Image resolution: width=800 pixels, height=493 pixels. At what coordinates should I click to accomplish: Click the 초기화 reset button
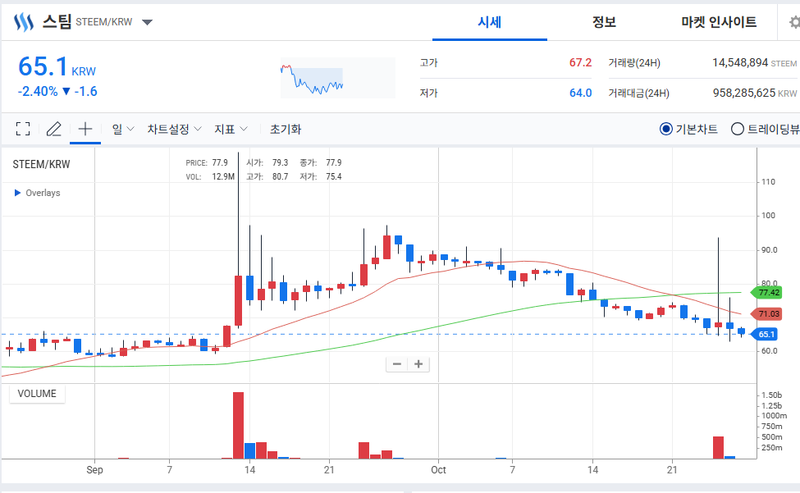[285, 129]
